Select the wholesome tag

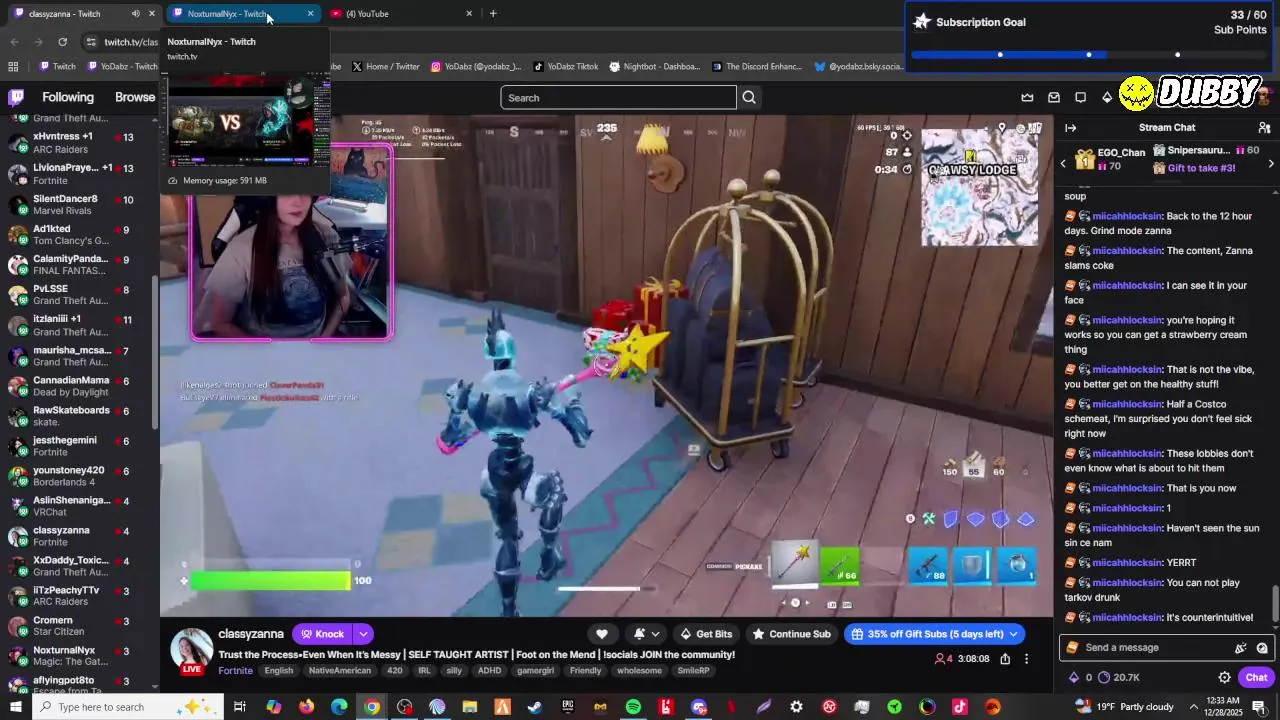639,671
